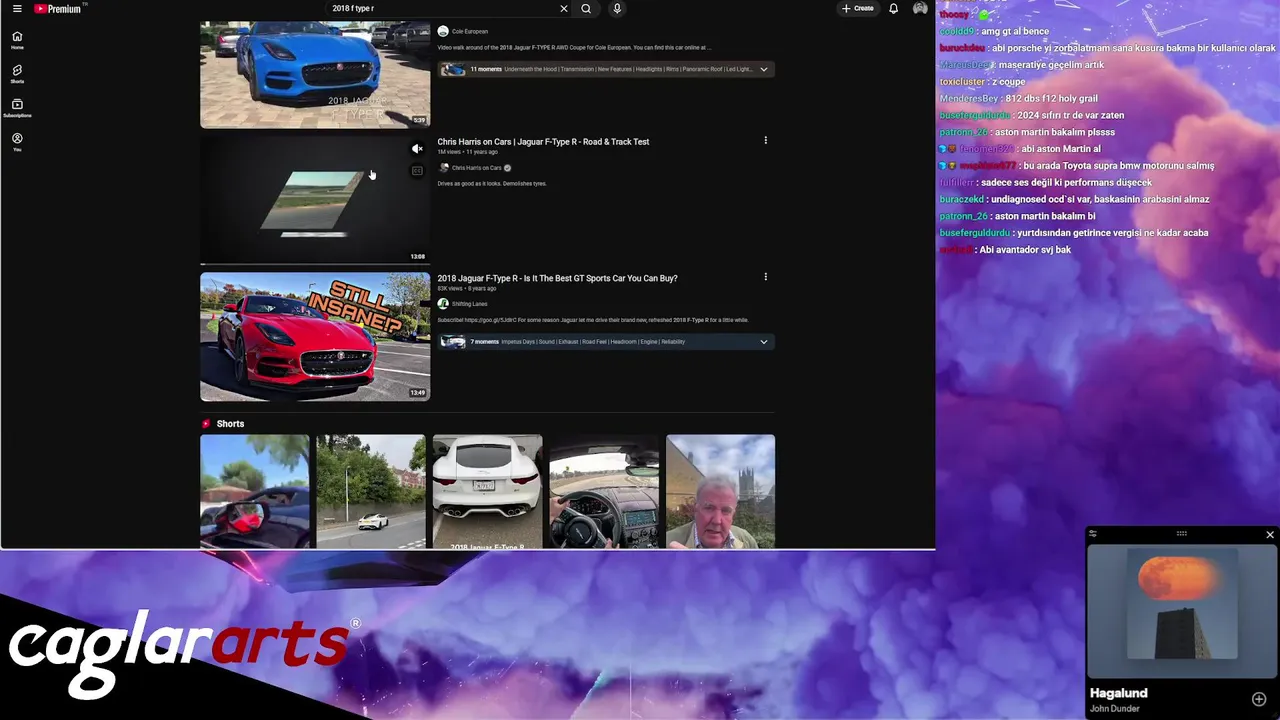Viewport: 1280px width, 720px height.
Task: Open 'Is It The Best GT Sports Car' video title
Action: click(557, 278)
